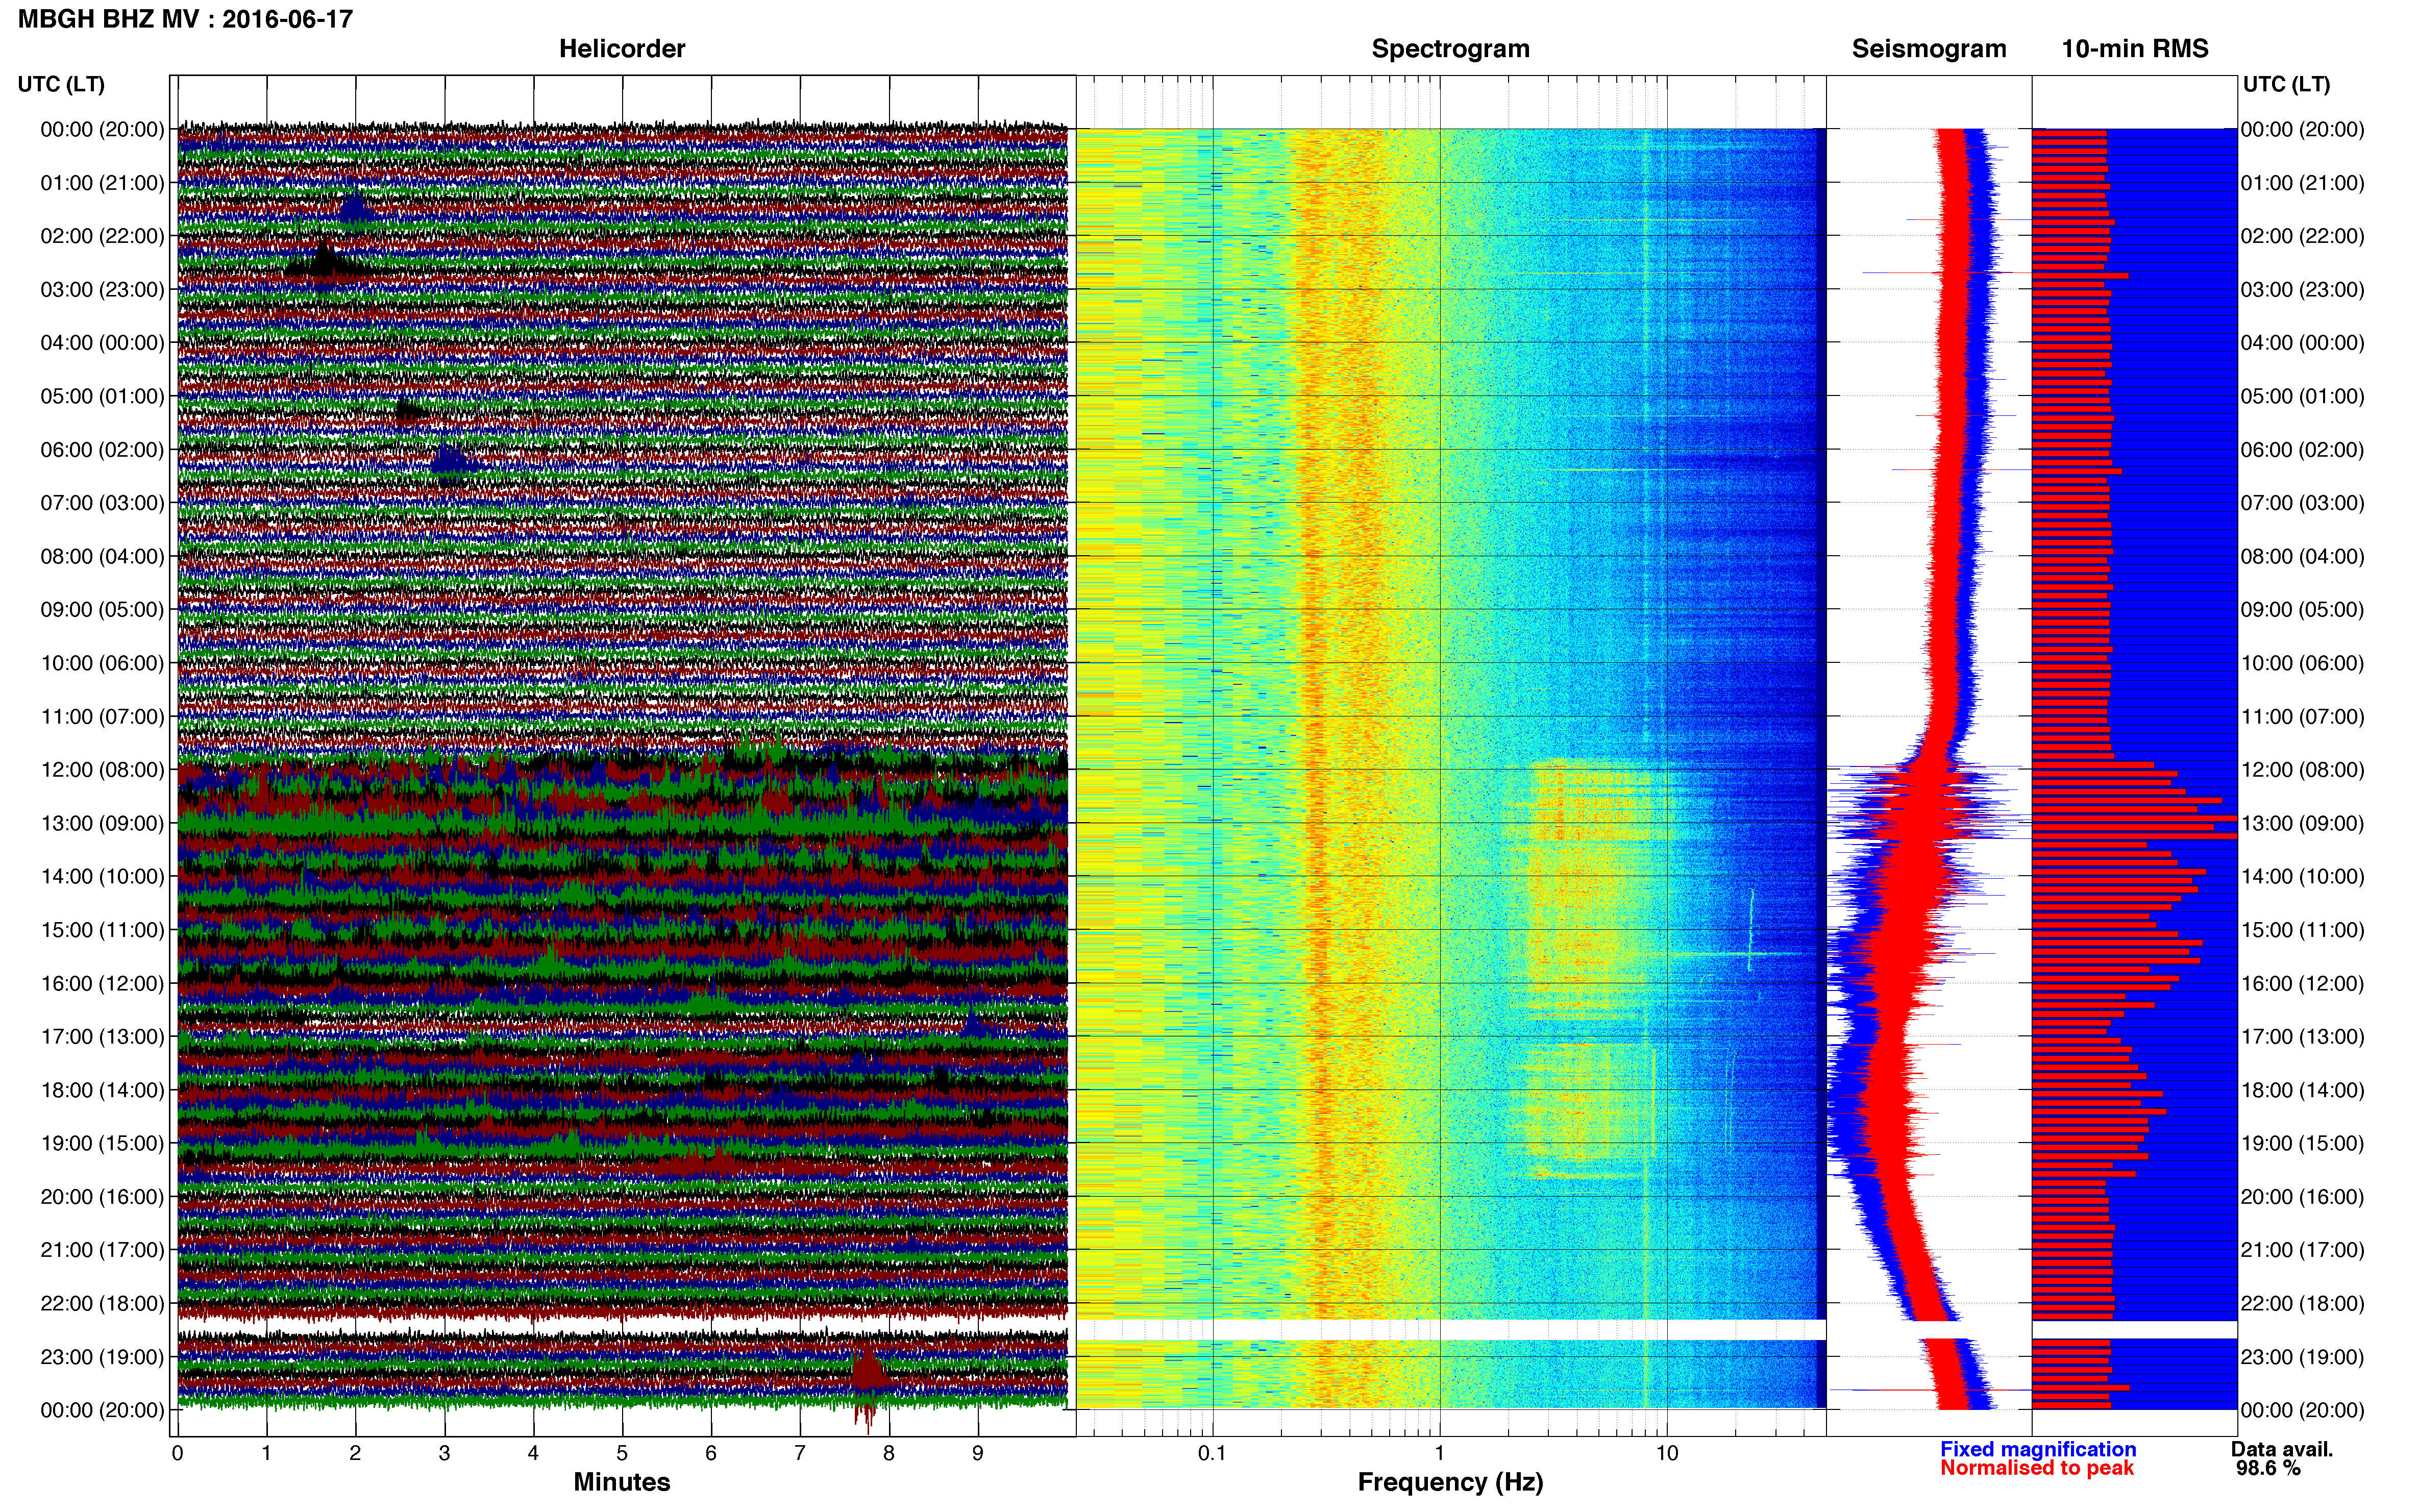Click left-axis time label 06:00 (02:00)
This screenshot has height=1512, width=2419.
point(102,450)
